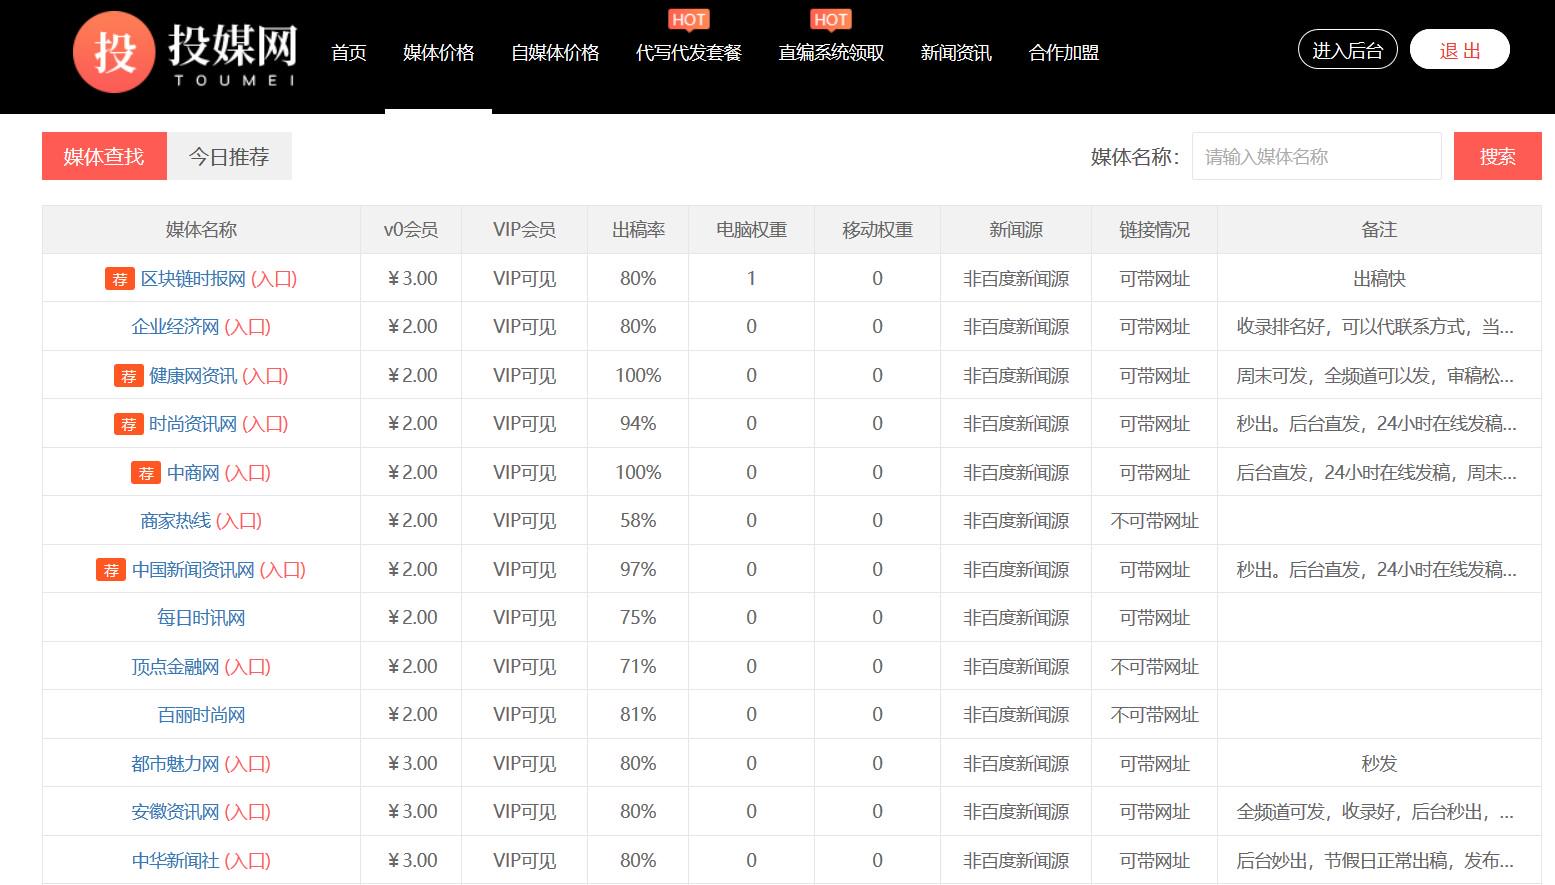Click (入口) next to 商家热线
Screen dimensions: 1555x885
(x=239, y=521)
